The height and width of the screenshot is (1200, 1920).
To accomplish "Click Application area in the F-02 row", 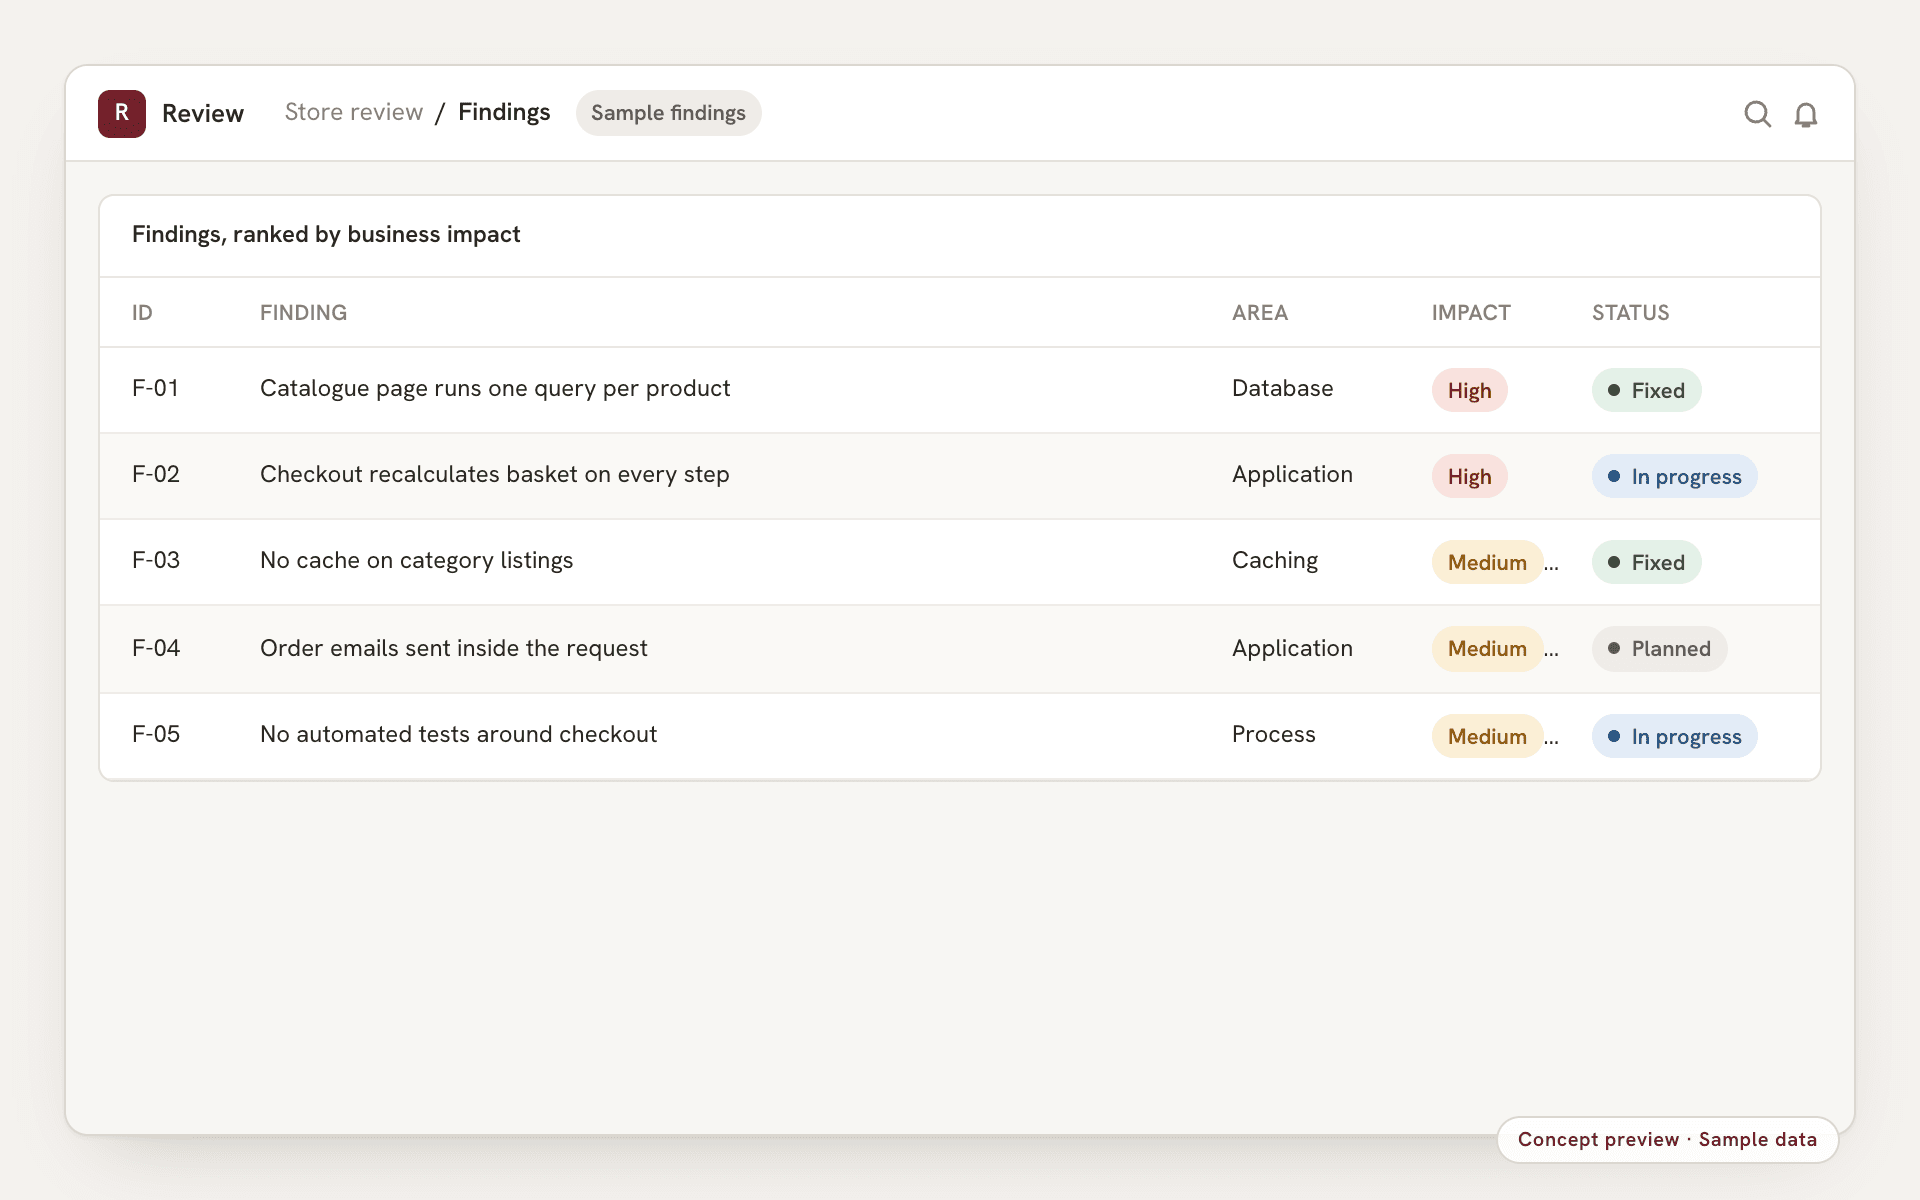I will (x=1292, y=474).
